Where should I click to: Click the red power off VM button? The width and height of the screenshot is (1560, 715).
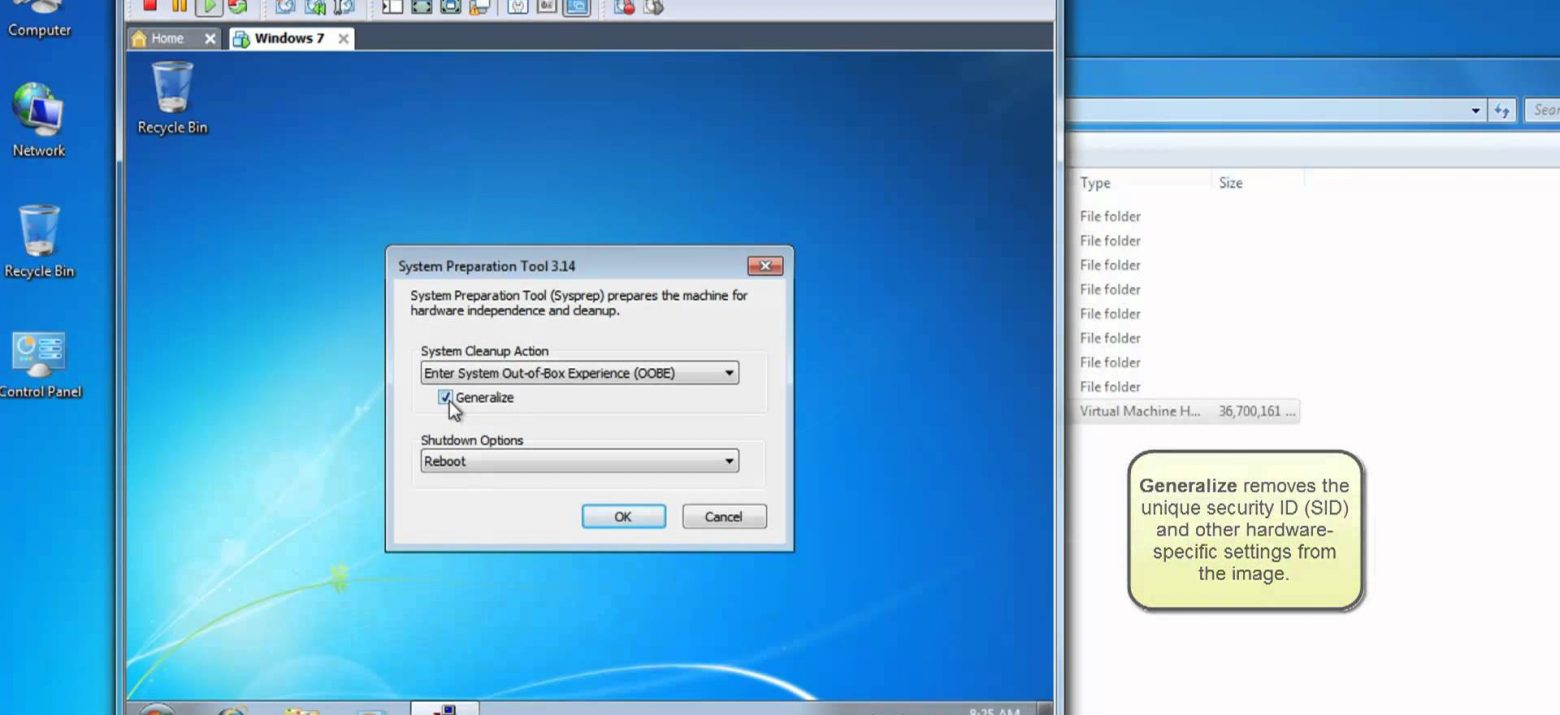point(150,7)
